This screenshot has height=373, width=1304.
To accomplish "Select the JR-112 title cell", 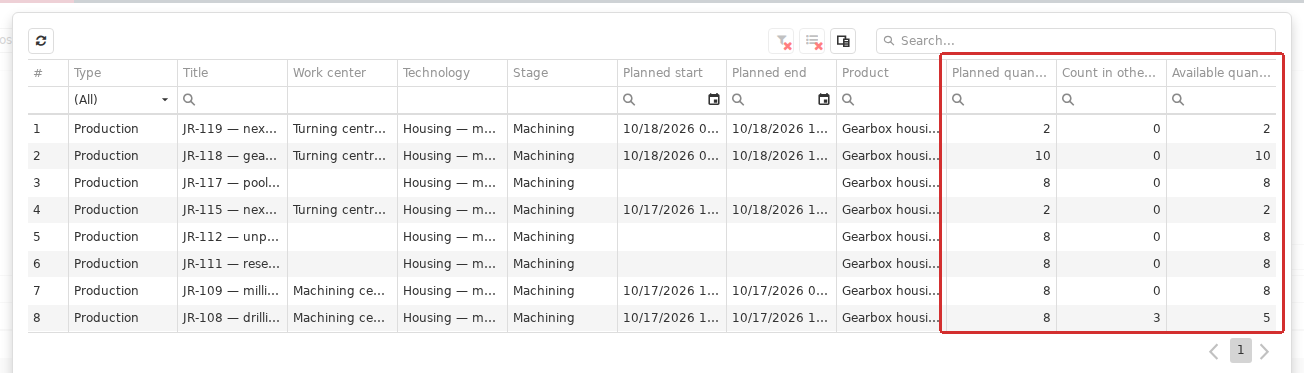I will tap(233, 237).
